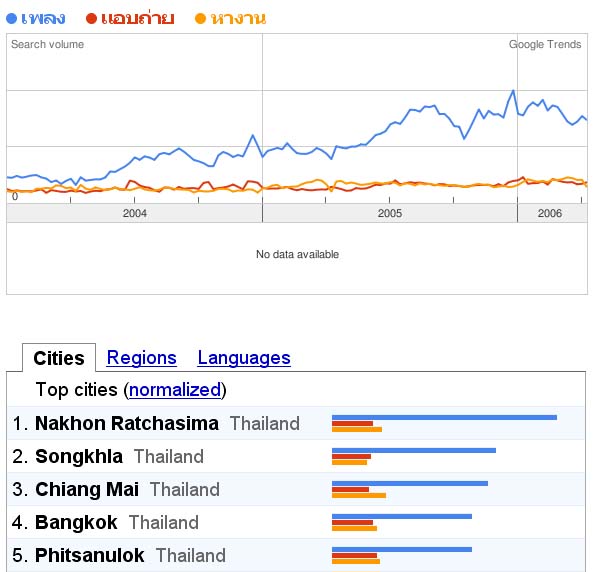
Task: Click the red legend dot for แอบถ่าย
Action: tap(91, 18)
